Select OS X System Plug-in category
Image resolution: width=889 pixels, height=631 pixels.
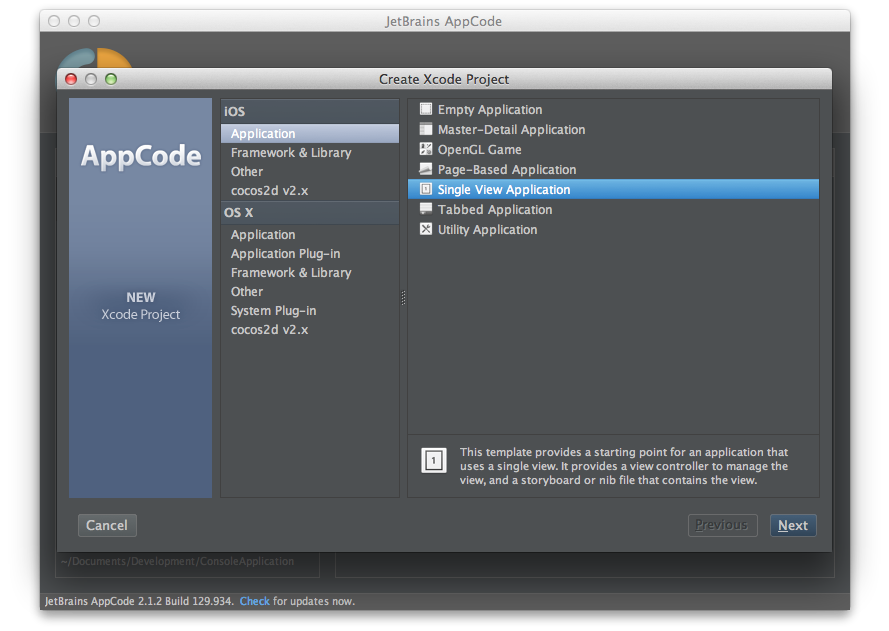tap(273, 311)
